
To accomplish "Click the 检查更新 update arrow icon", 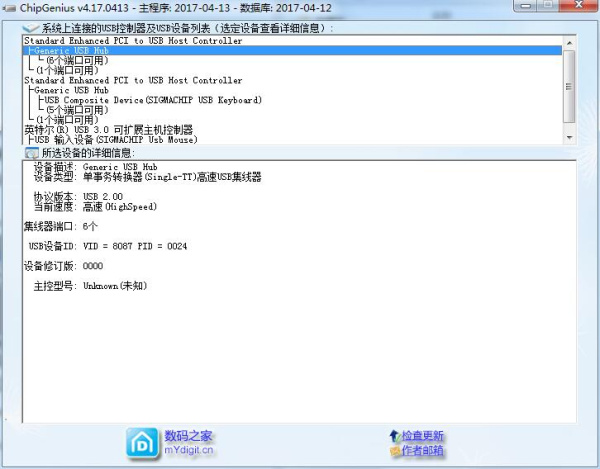I will (x=394, y=436).
